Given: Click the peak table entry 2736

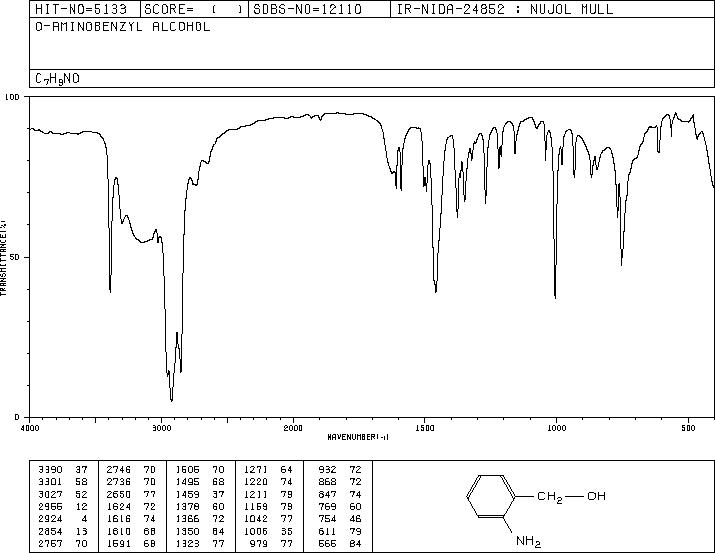Looking at the screenshot, I should tap(119, 482).
